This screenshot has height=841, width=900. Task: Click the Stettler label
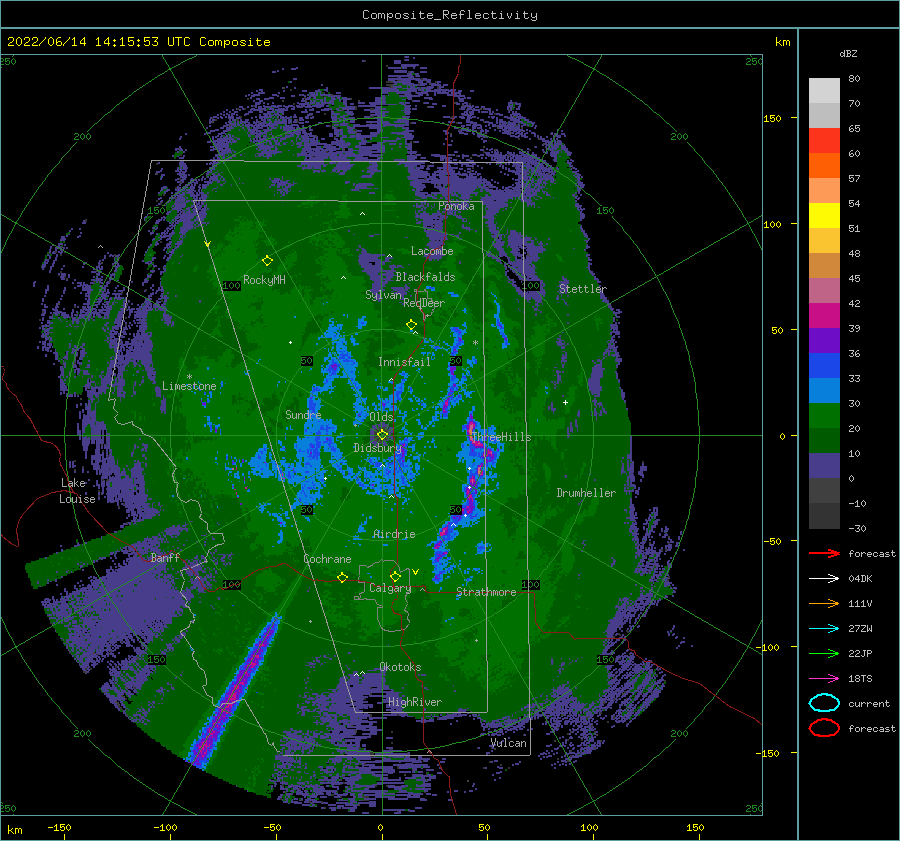pos(583,289)
